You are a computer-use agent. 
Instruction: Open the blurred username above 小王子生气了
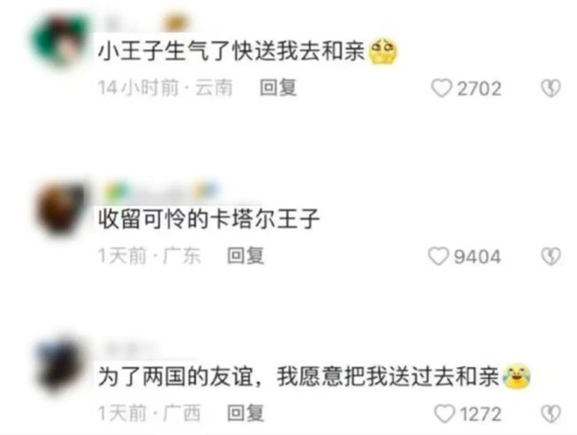[x=145, y=23]
